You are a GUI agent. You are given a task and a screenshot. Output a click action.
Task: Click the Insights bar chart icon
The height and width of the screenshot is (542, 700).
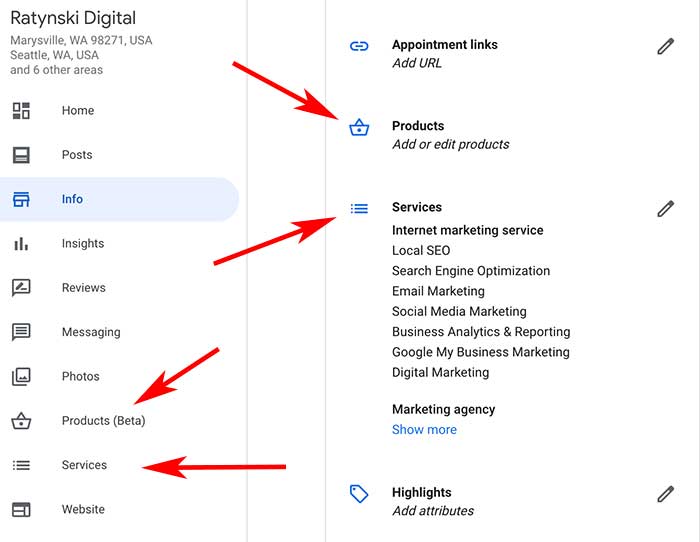tap(21, 244)
